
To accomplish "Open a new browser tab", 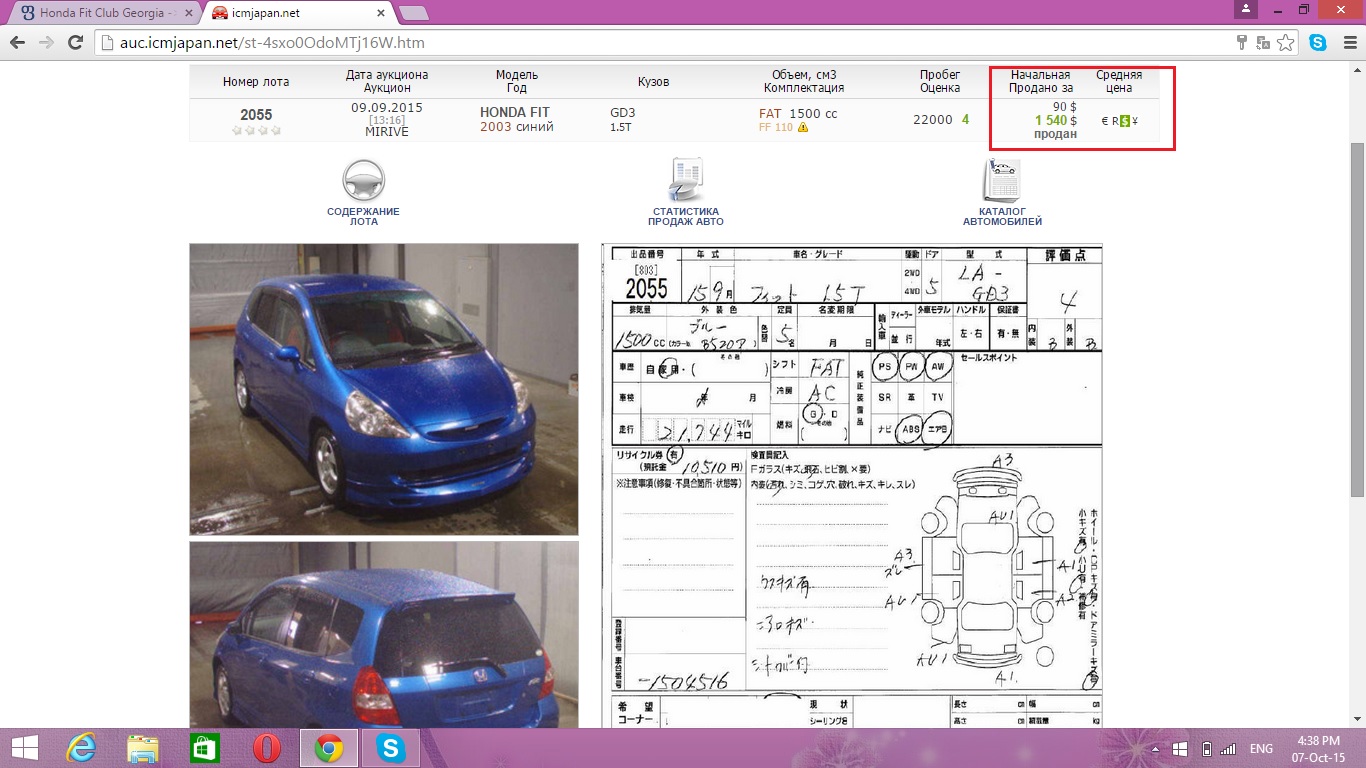I will point(413,13).
